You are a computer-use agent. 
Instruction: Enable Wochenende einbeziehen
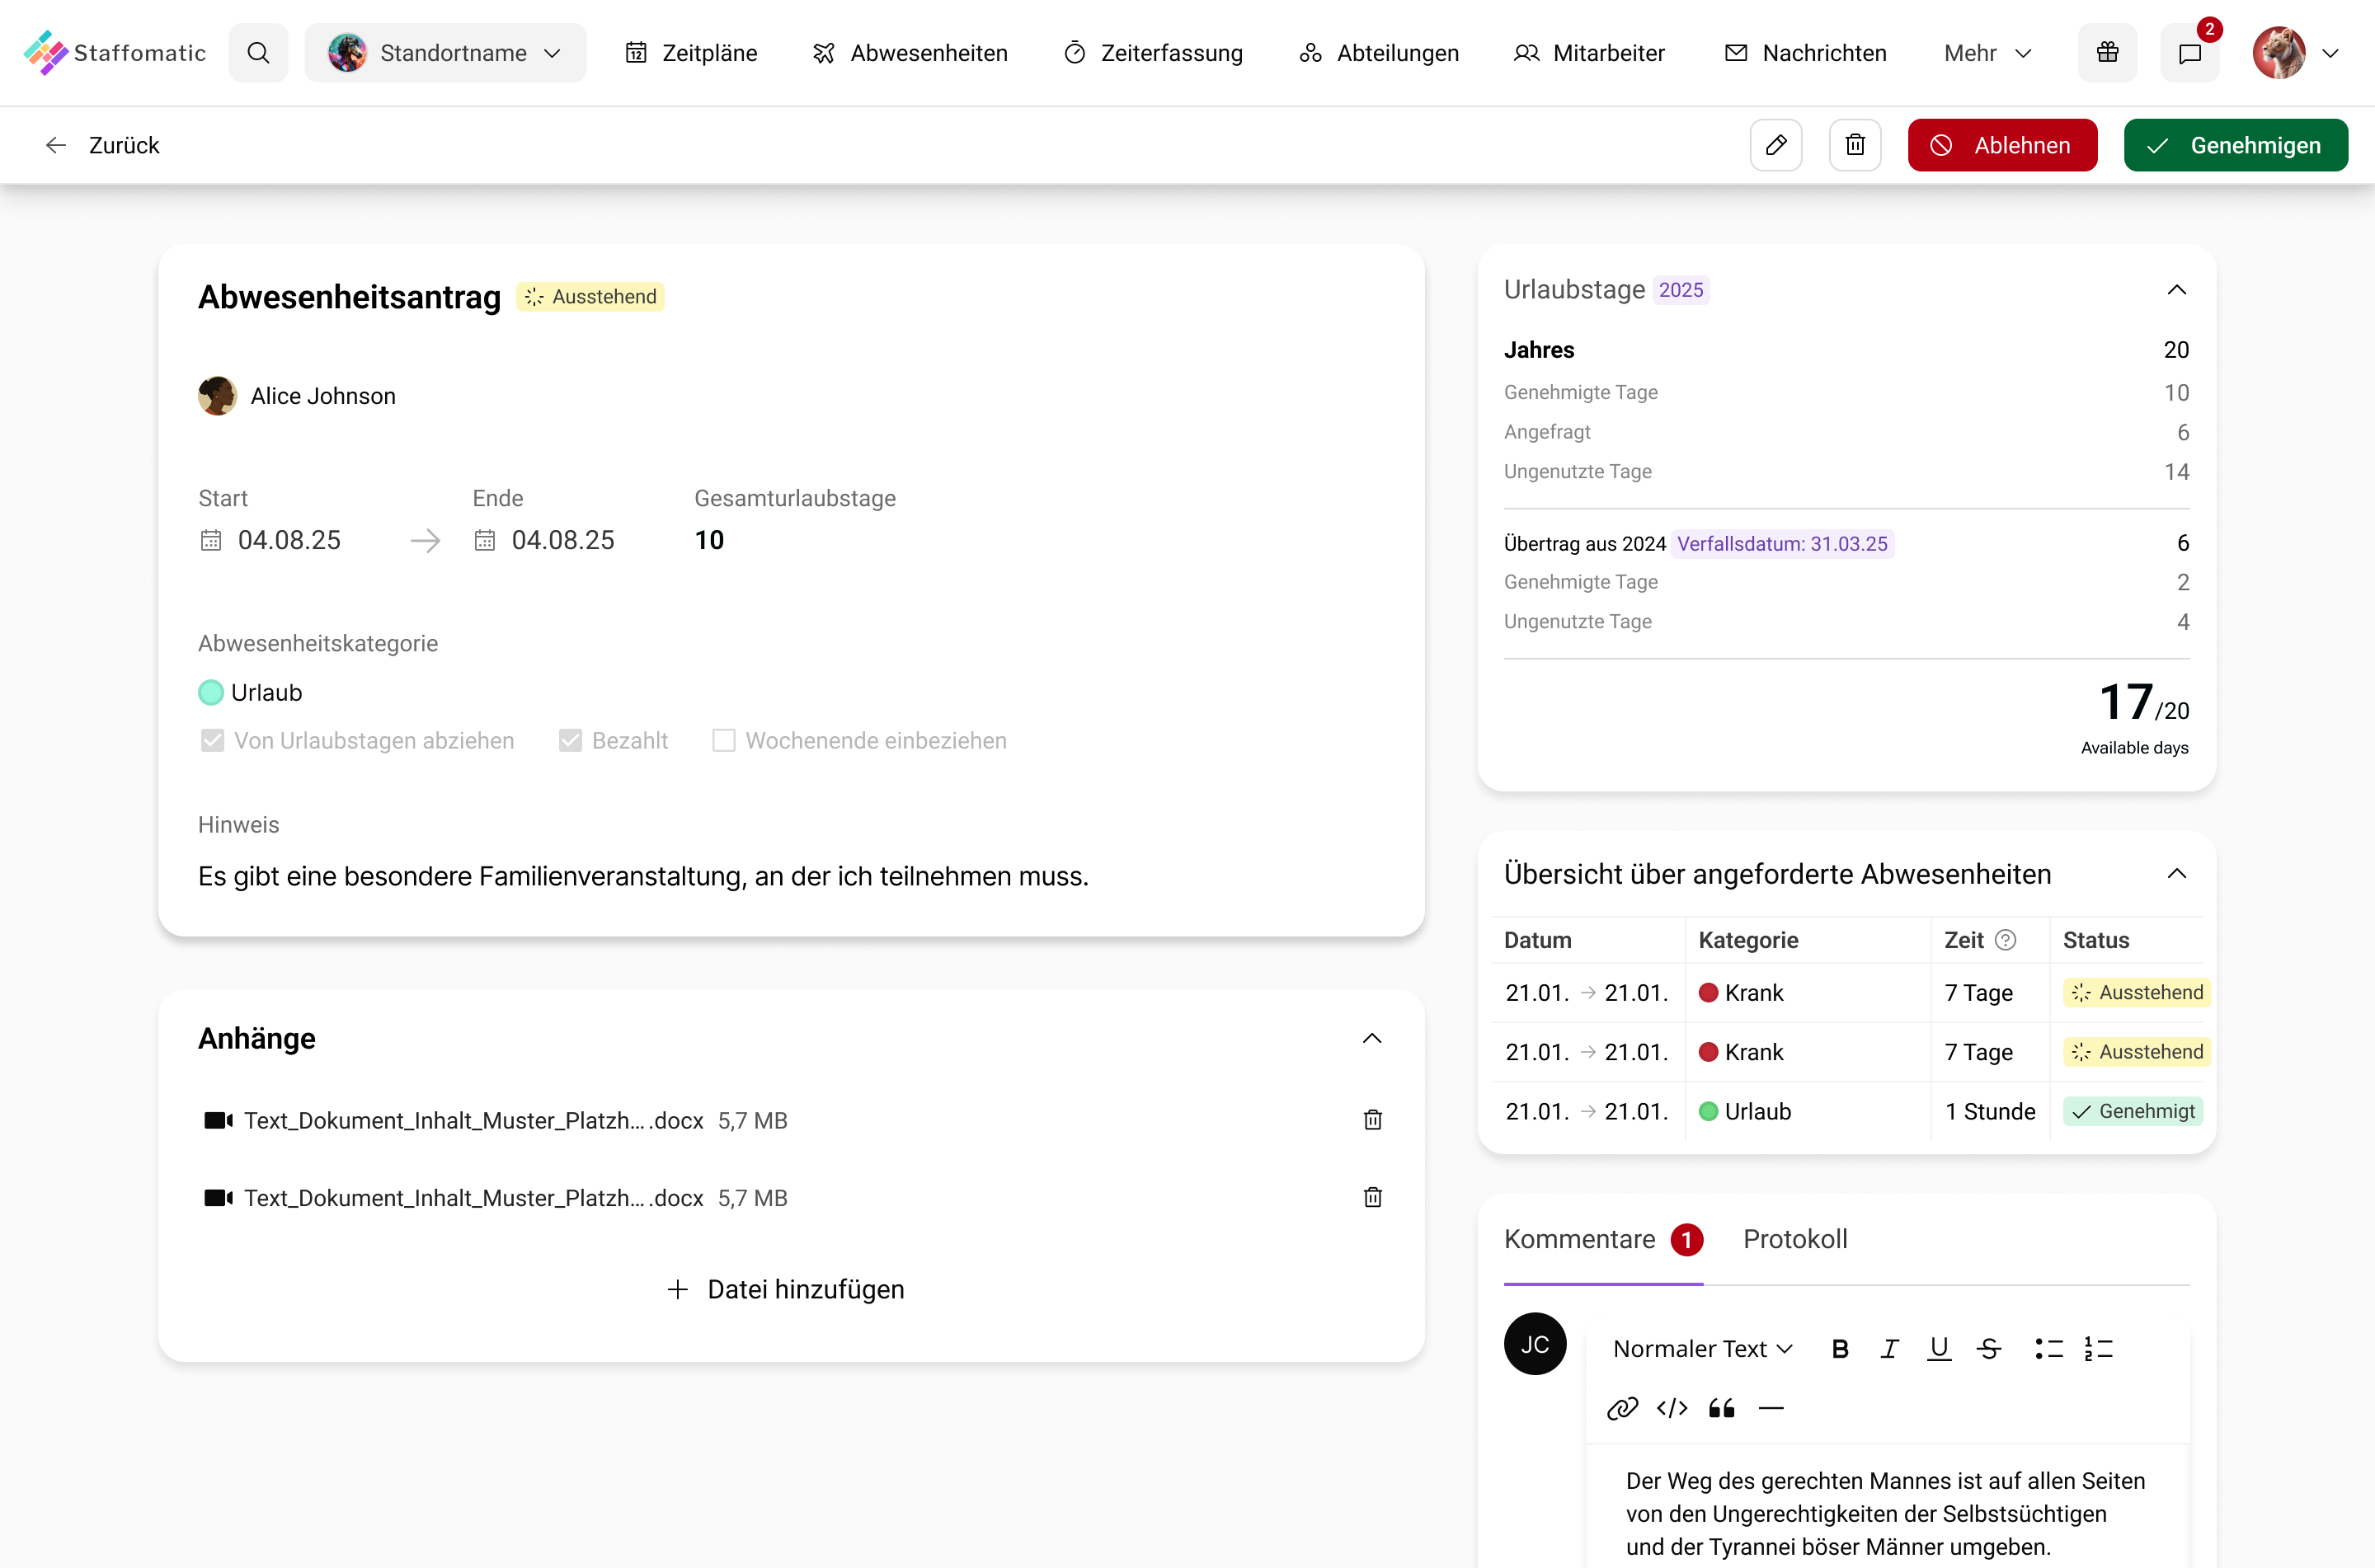click(x=724, y=740)
